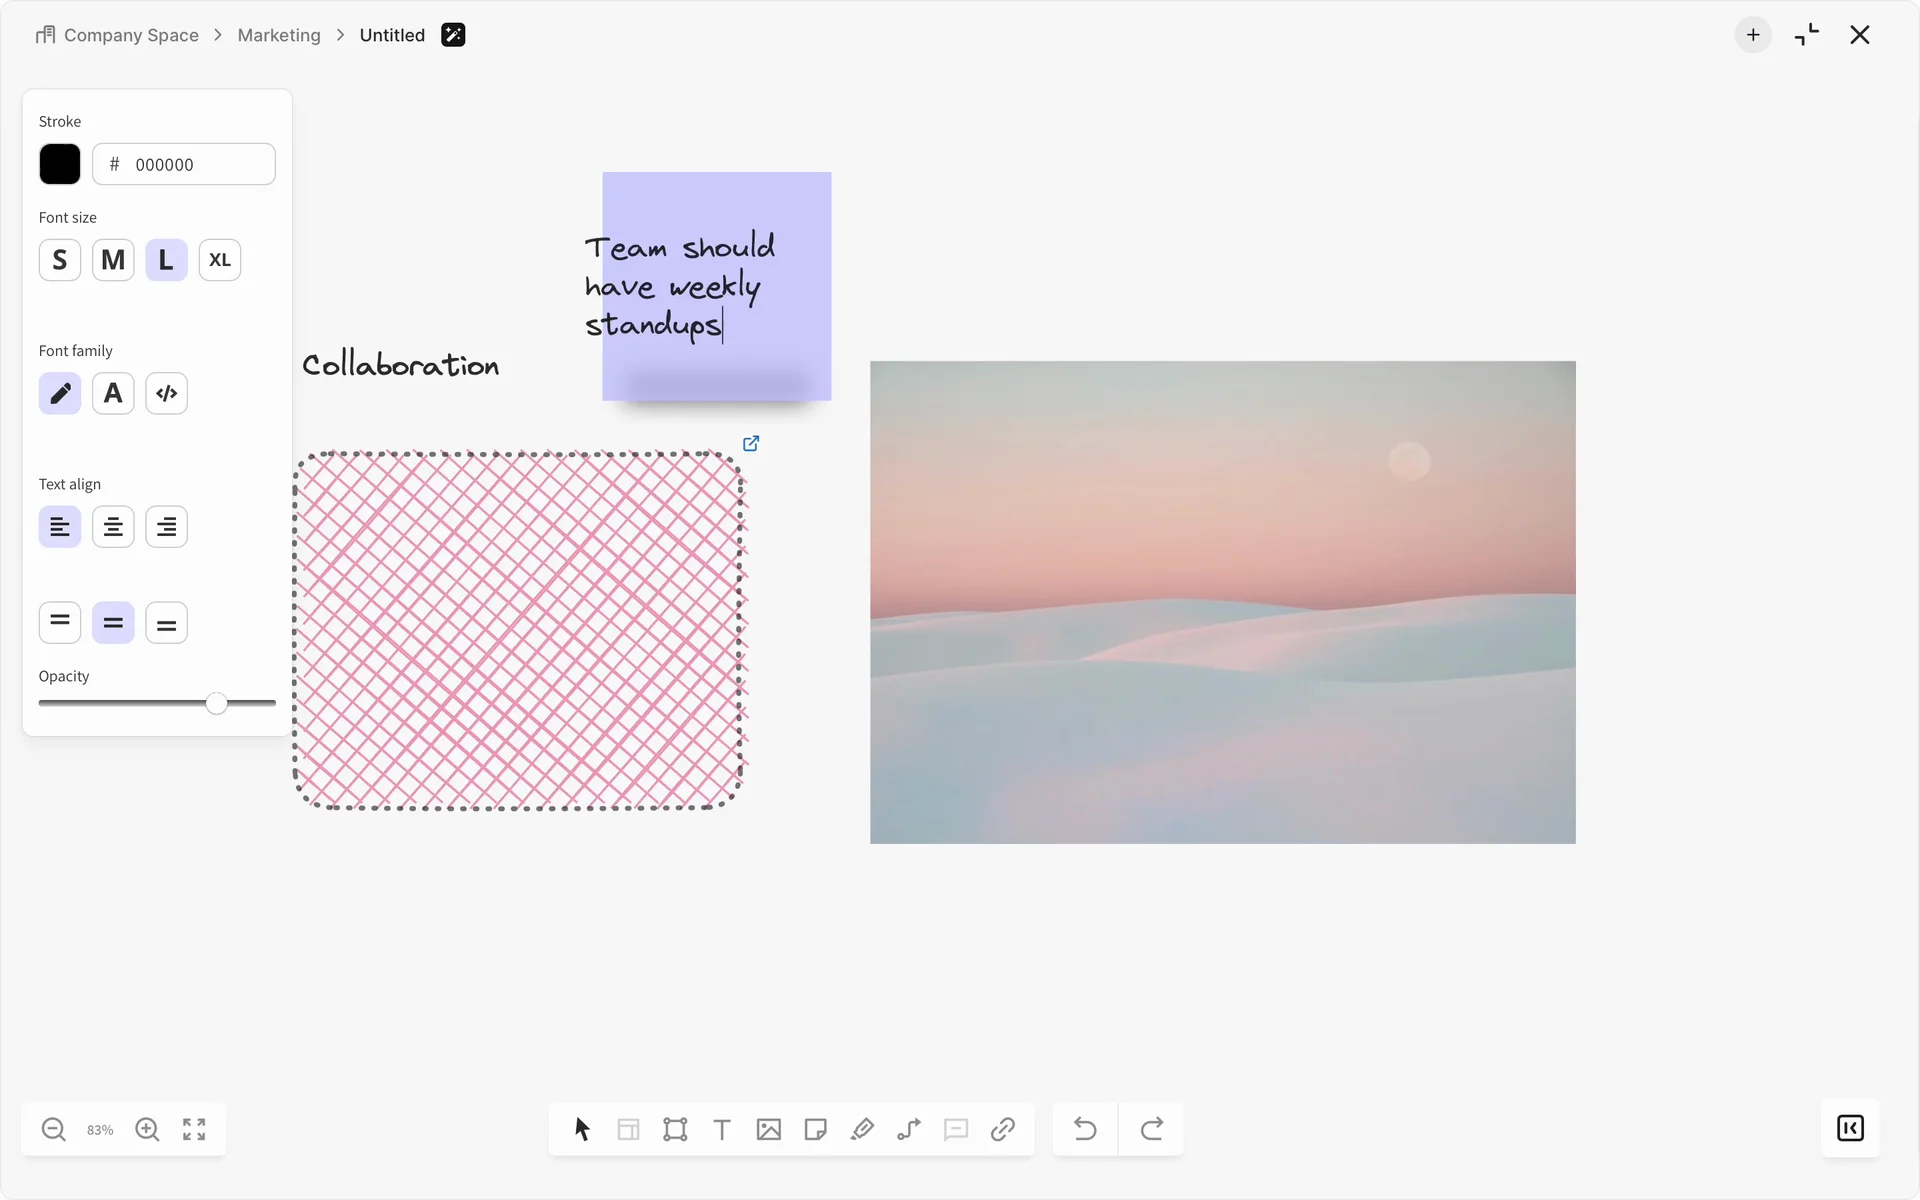Center align the text
Viewport: 1920px width, 1200px height.
pyautogui.click(x=113, y=527)
